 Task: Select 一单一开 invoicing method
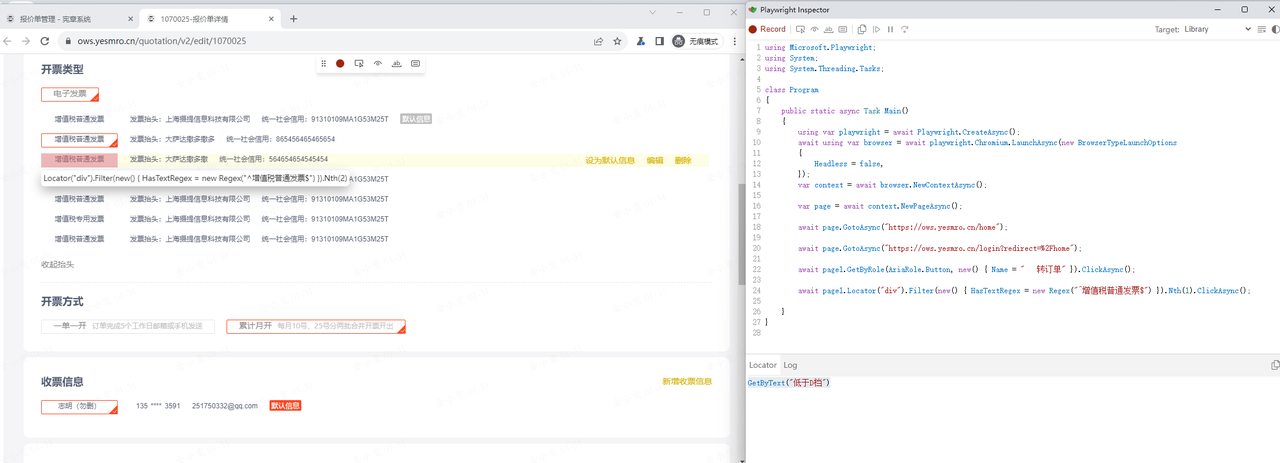pyautogui.click(x=127, y=326)
